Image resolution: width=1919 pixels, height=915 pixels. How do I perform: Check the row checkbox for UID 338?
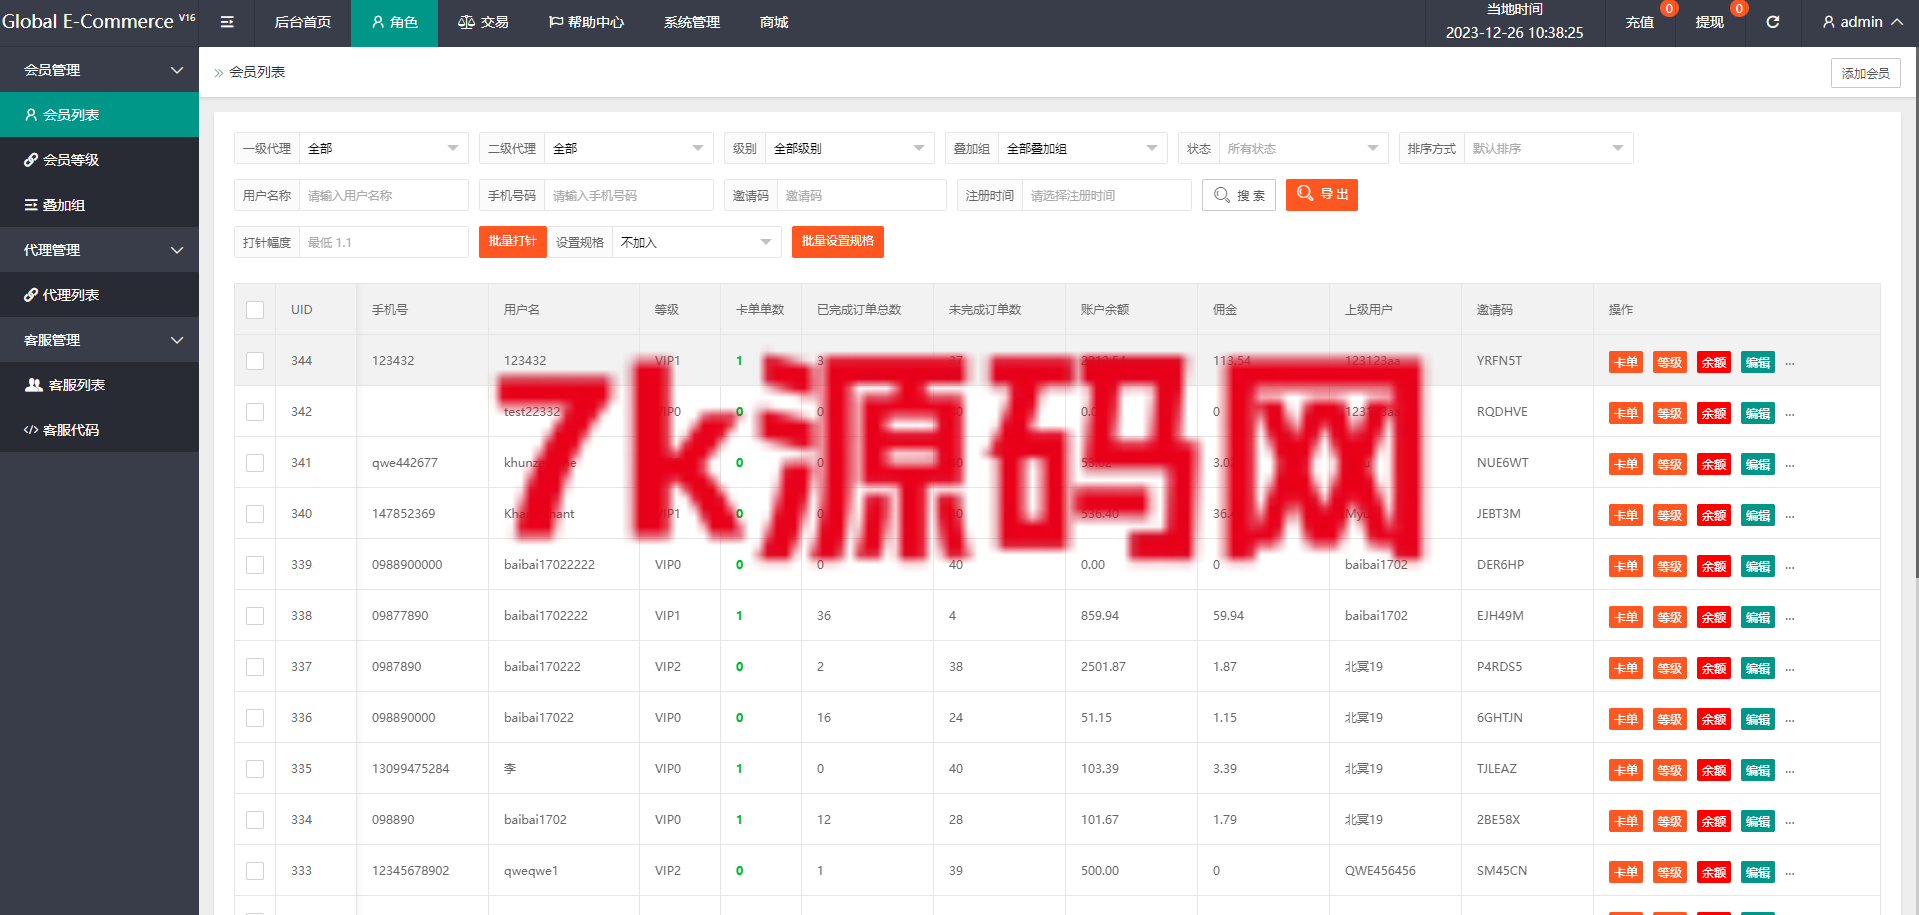tap(255, 616)
